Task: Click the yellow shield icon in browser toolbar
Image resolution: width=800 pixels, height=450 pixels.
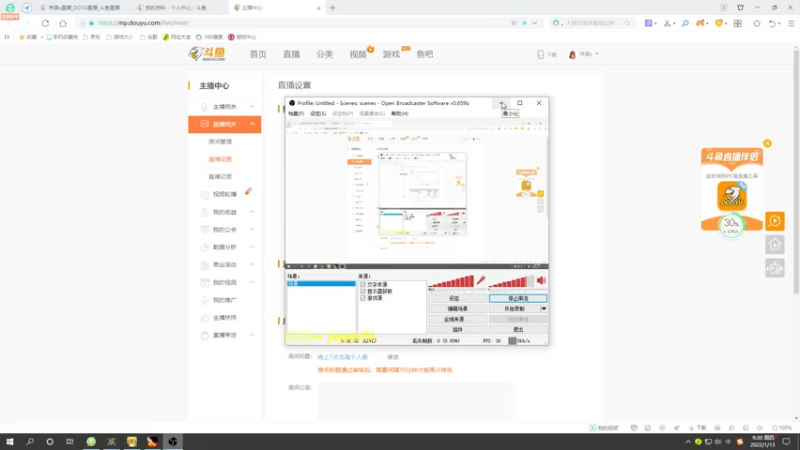Action: click(x=719, y=23)
